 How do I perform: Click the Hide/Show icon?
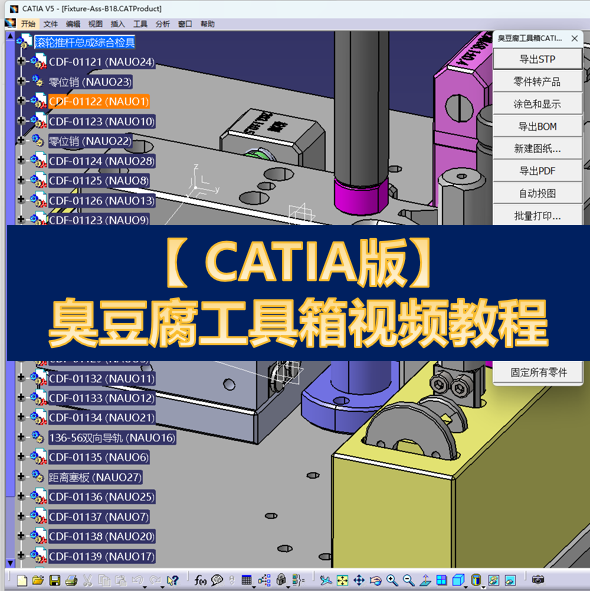(493, 580)
